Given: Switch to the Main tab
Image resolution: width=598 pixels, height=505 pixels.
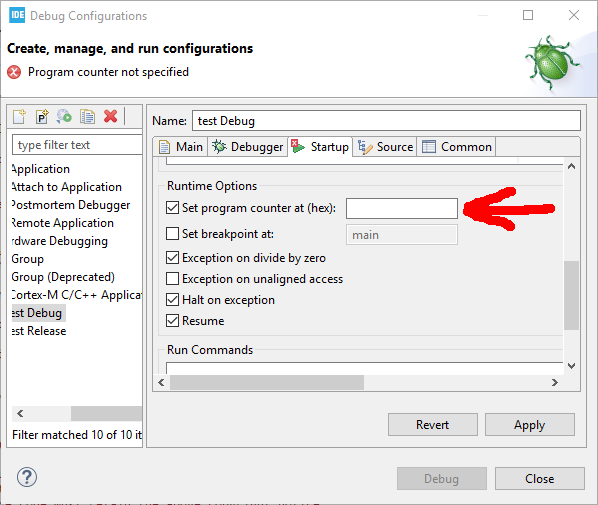Looking at the screenshot, I should (x=180, y=147).
